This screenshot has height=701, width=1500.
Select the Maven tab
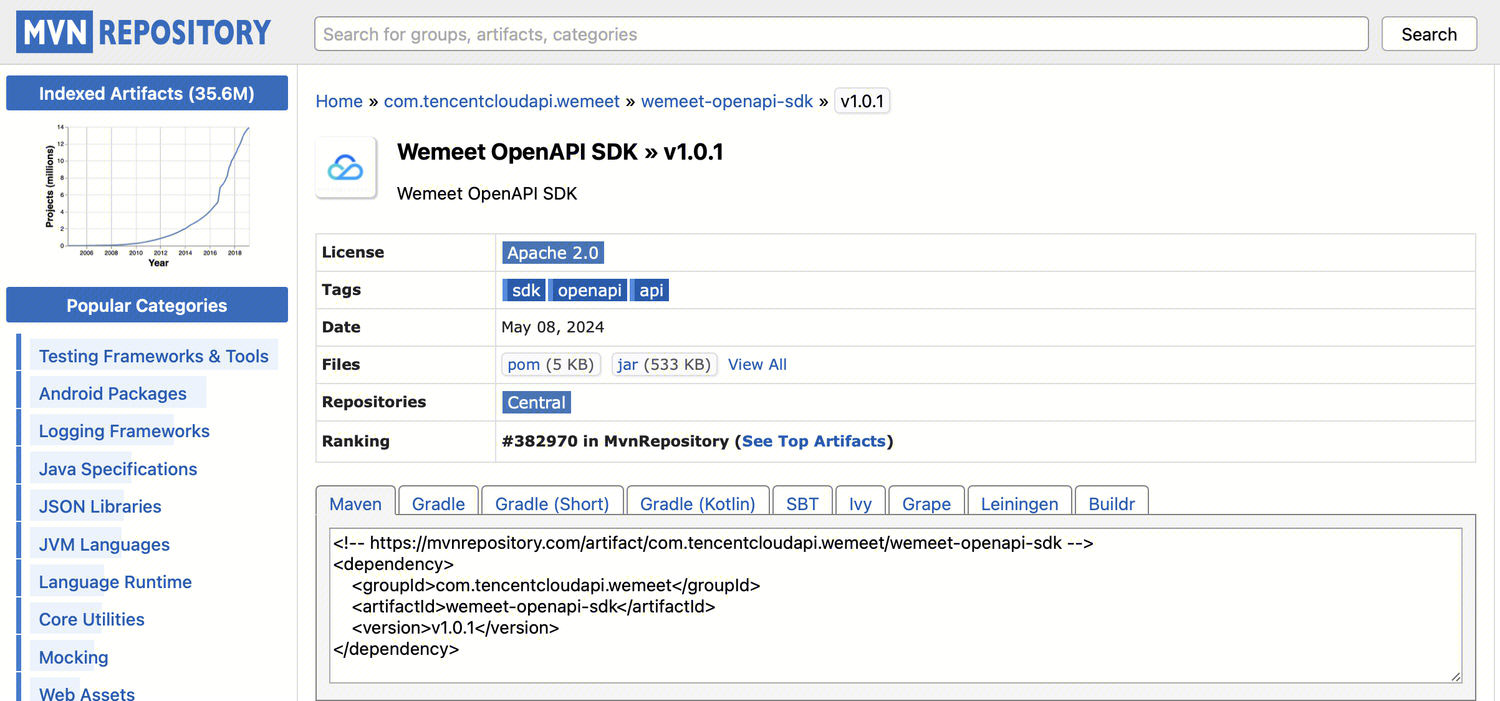[x=356, y=503]
